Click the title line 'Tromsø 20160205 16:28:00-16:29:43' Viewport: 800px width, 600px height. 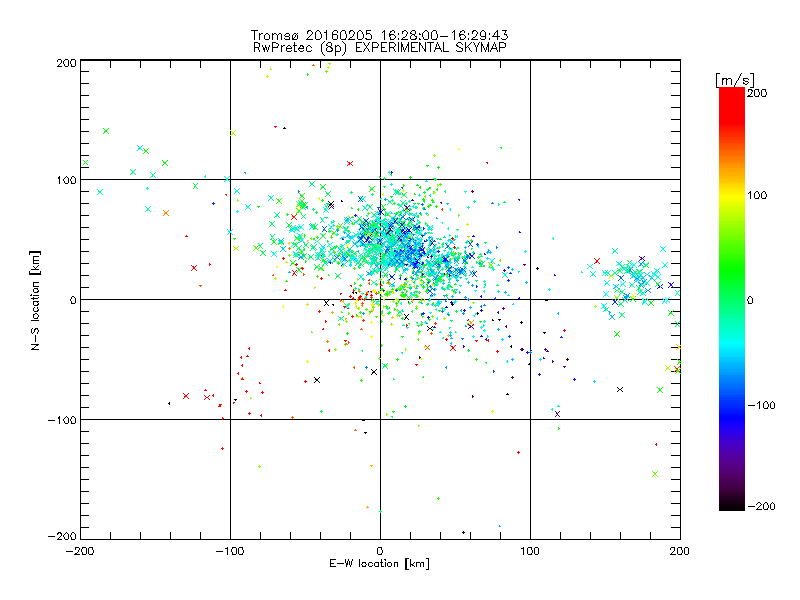click(379, 35)
